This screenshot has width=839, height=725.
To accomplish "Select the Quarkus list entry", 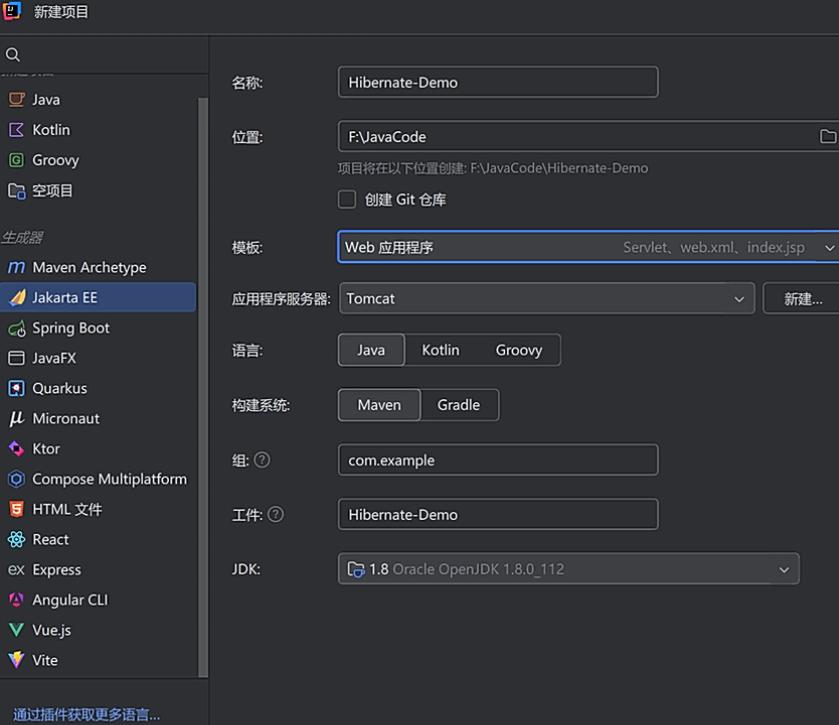I will click(98, 388).
